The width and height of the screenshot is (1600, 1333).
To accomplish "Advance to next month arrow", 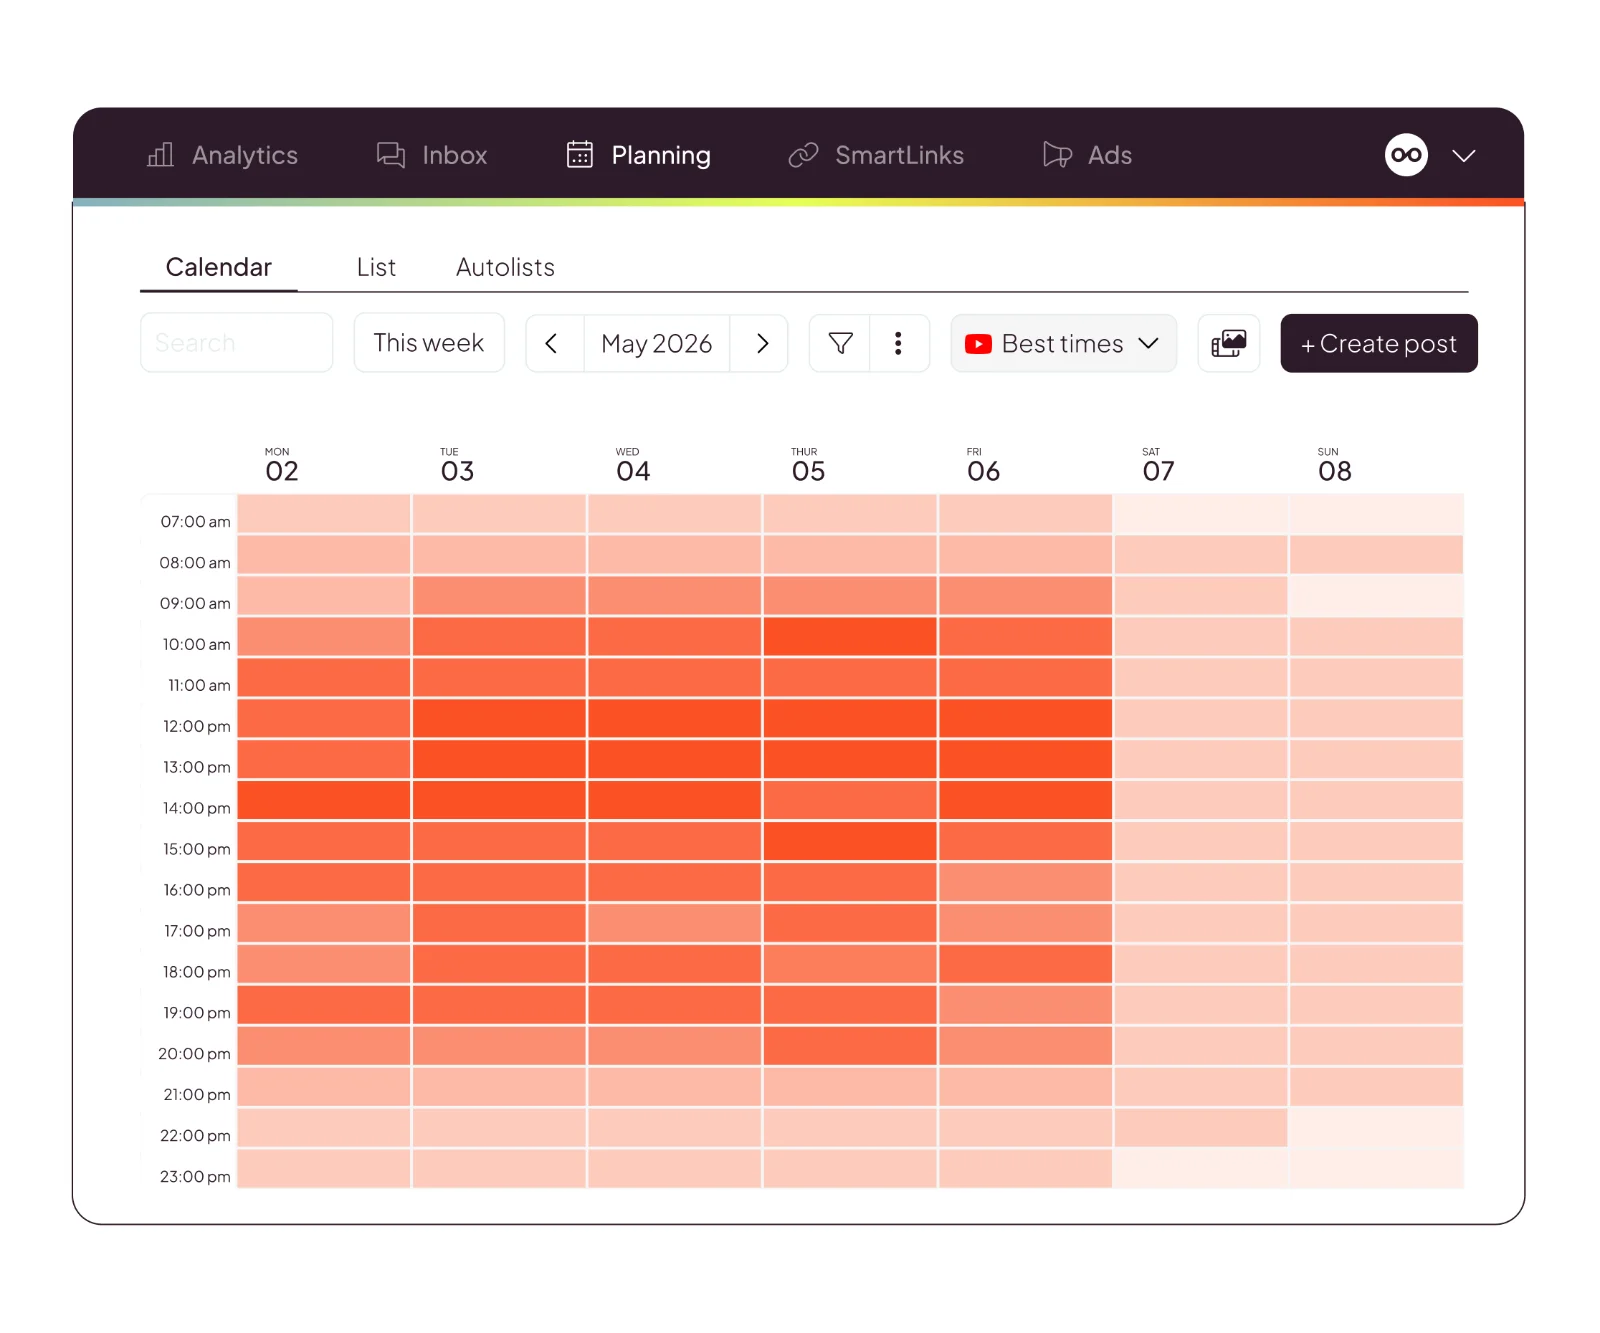I will tap(762, 343).
